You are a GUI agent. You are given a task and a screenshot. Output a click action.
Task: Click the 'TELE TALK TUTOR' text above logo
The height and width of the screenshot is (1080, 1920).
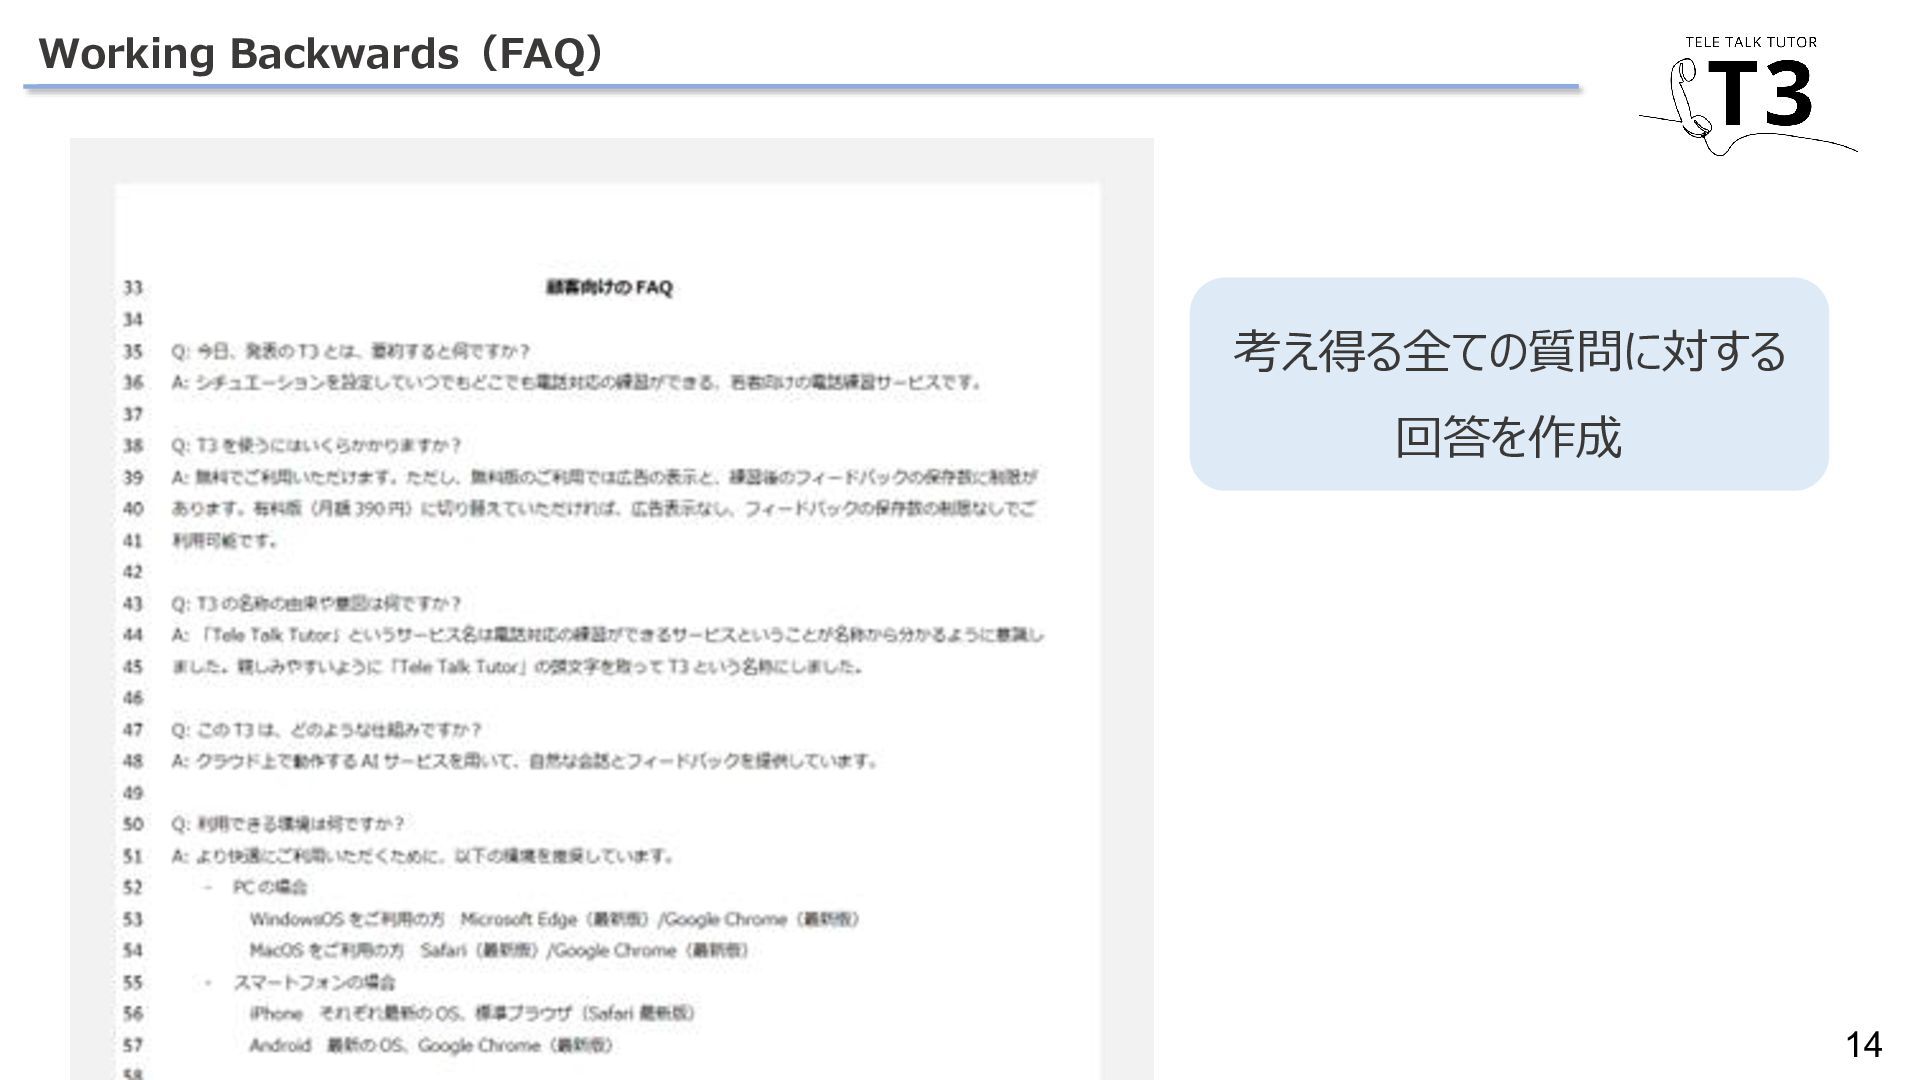pos(1751,42)
